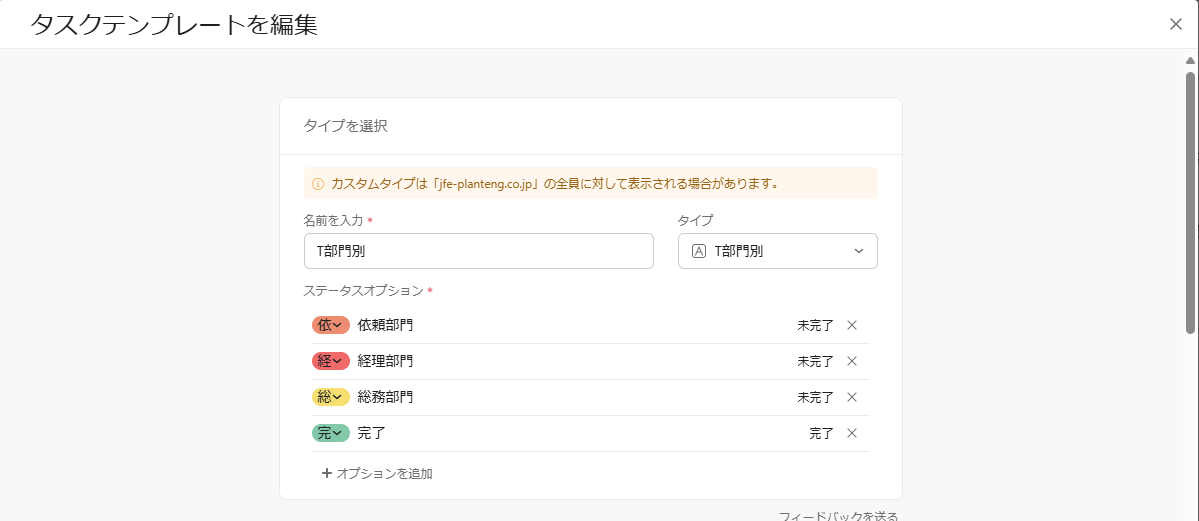Viewport: 1199px width, 521px height.
Task: Edit the 経理部門 option name
Action: (x=385, y=361)
